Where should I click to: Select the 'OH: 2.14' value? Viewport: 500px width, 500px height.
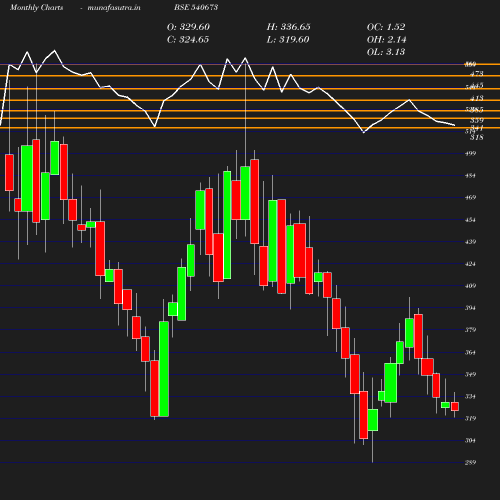(x=387, y=39)
